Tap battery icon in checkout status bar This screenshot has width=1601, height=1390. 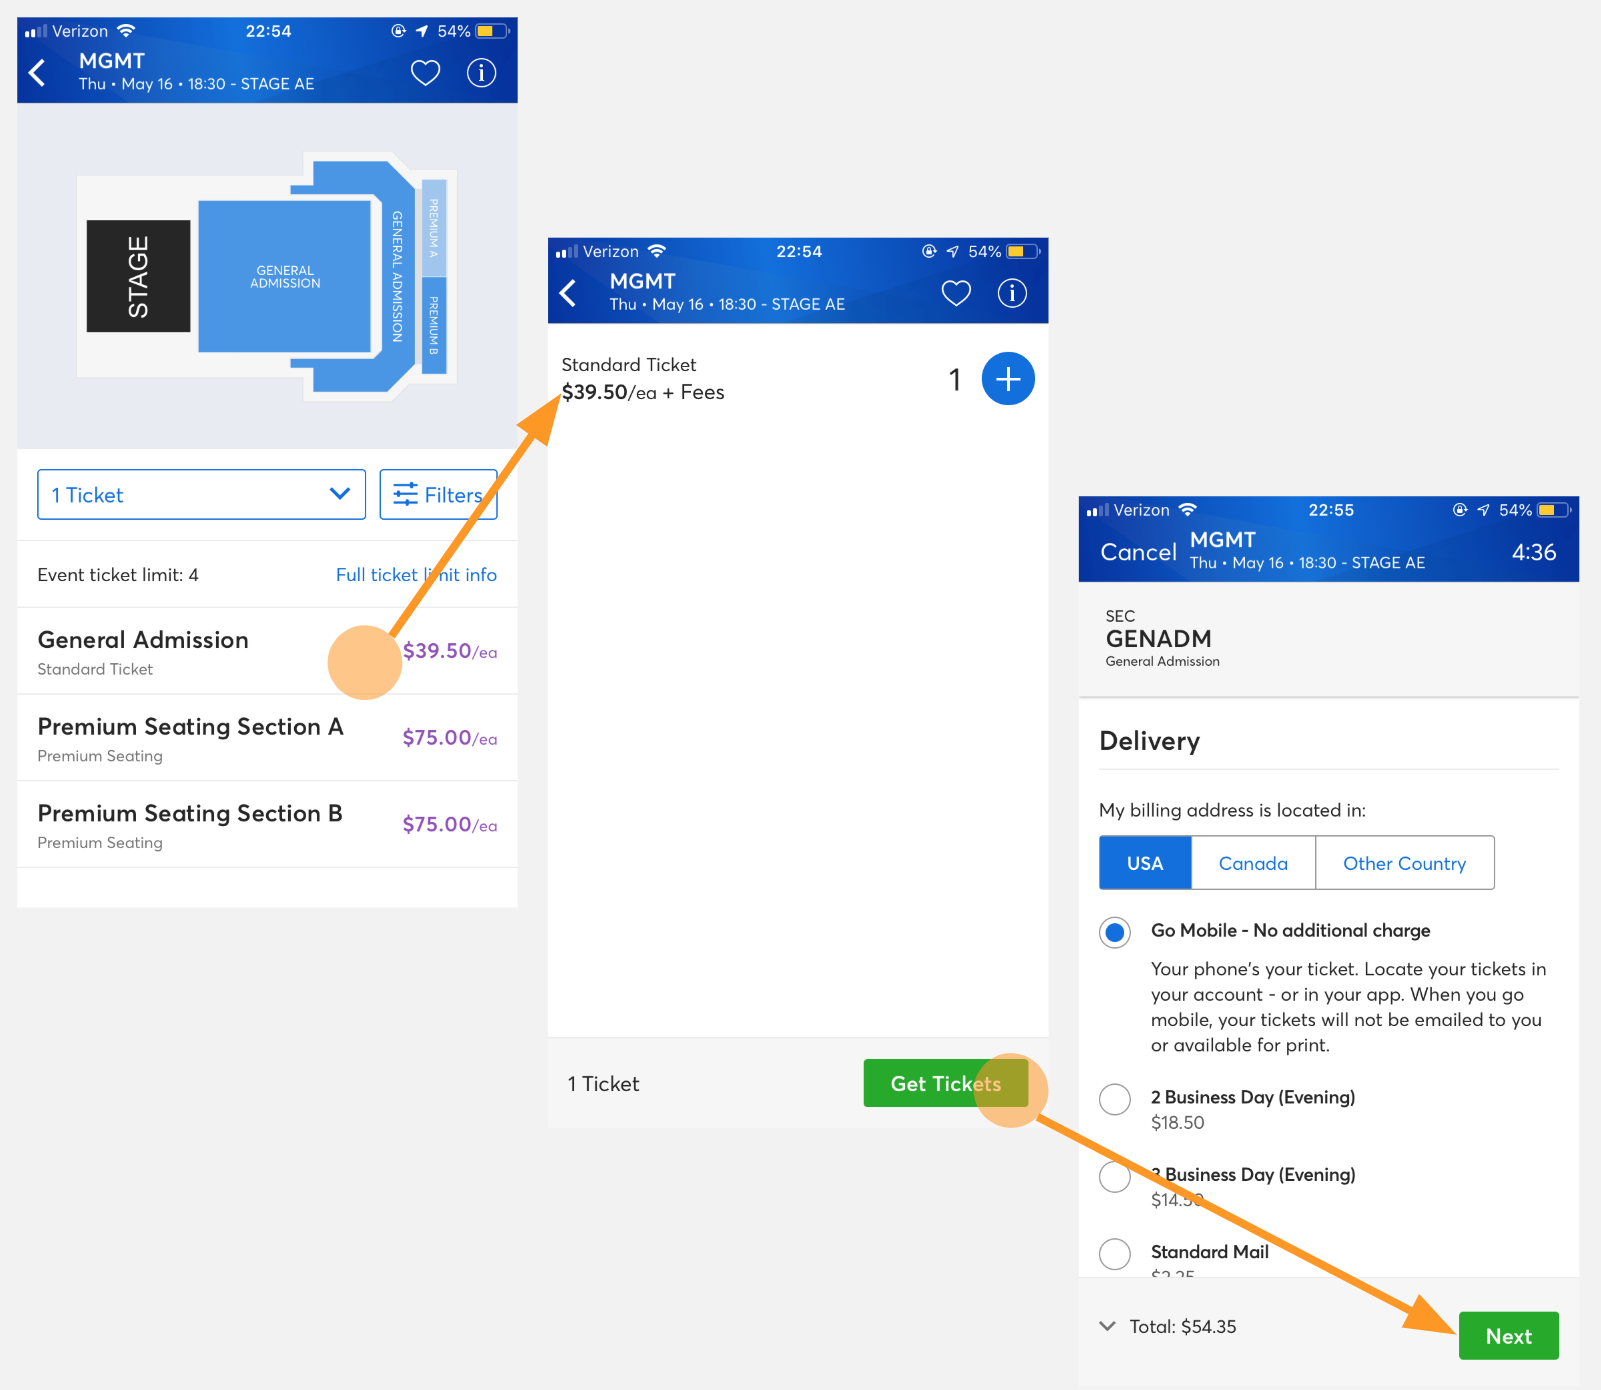pos(1555,510)
